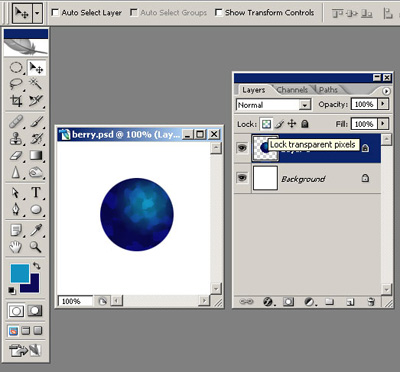Open the Opacity slider arrow
Screen dimensions: 400x372
[383, 104]
